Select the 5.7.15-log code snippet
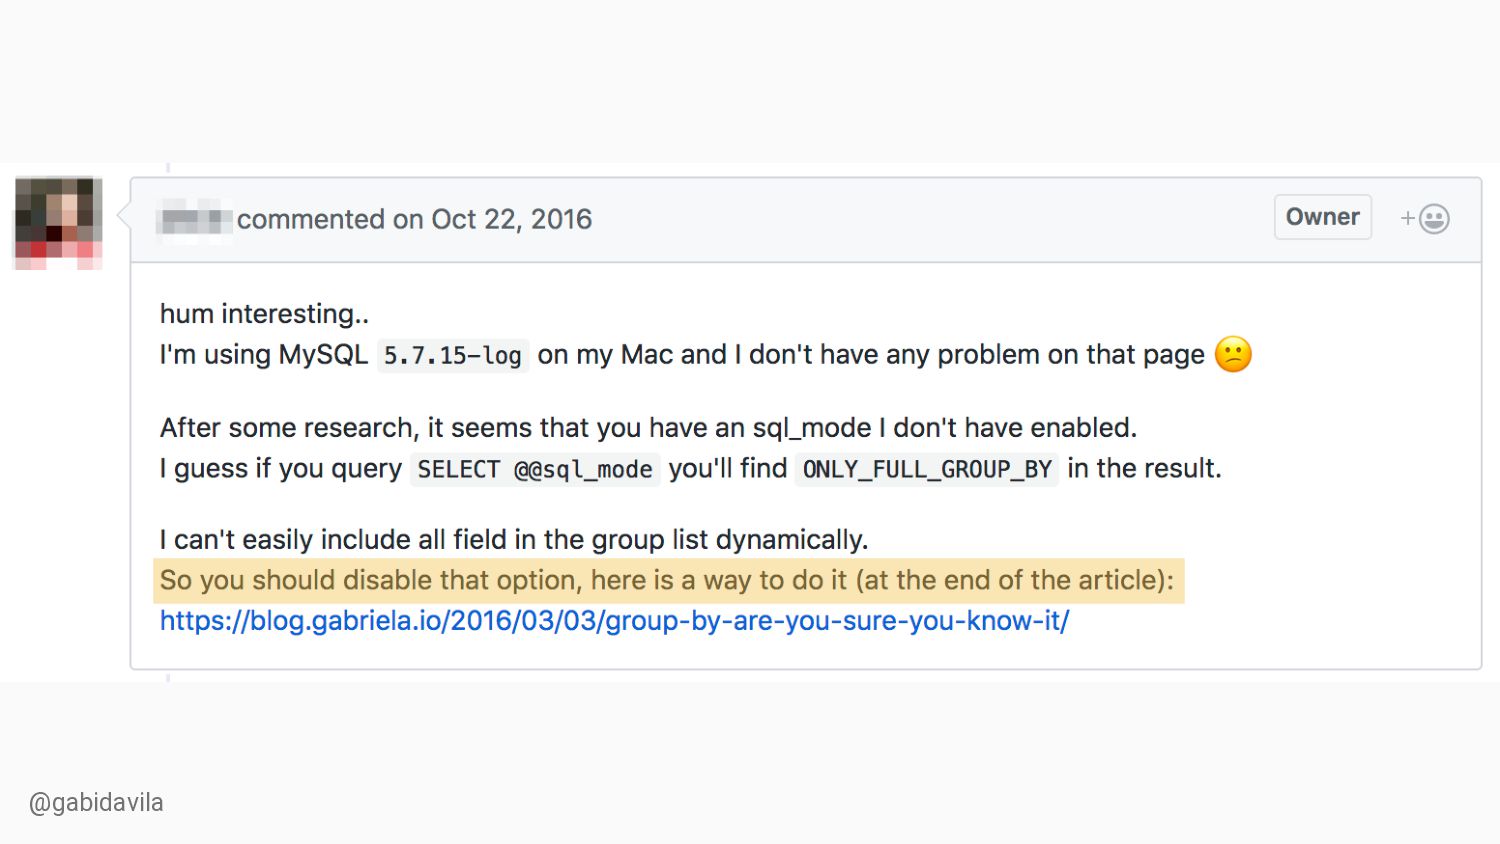 (x=453, y=356)
